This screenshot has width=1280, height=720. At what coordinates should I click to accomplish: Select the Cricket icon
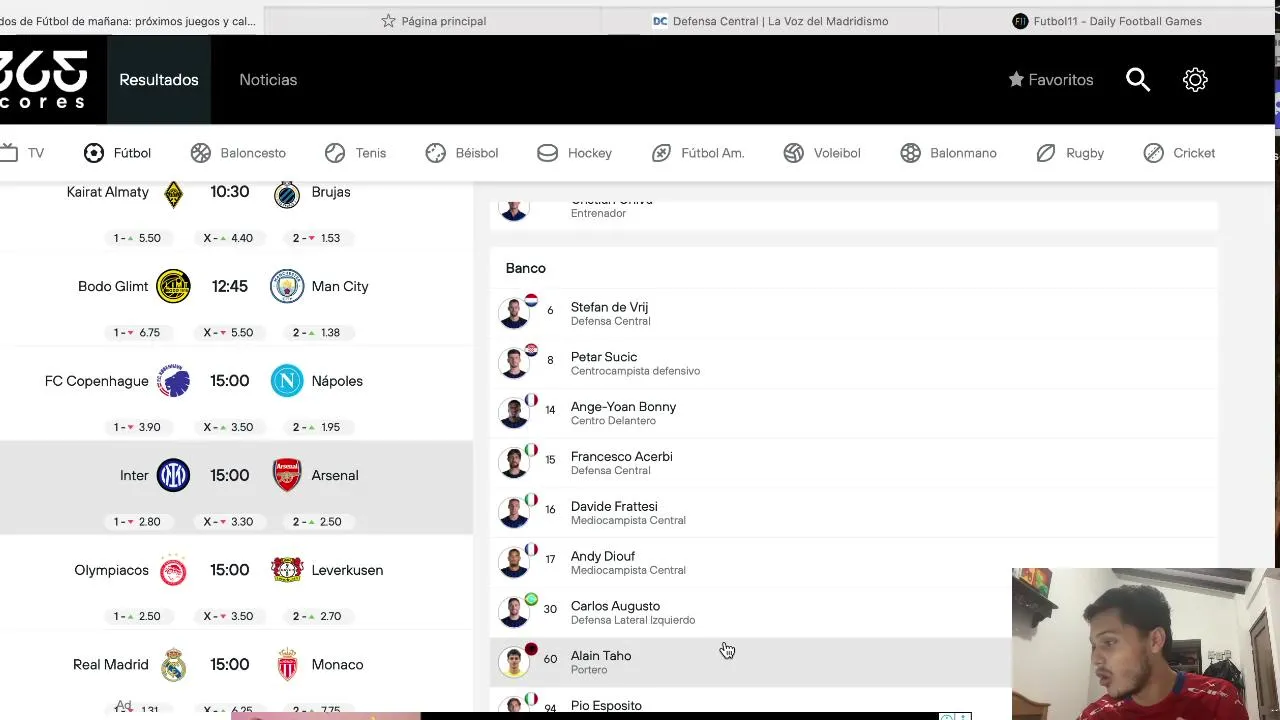[x=1154, y=153]
